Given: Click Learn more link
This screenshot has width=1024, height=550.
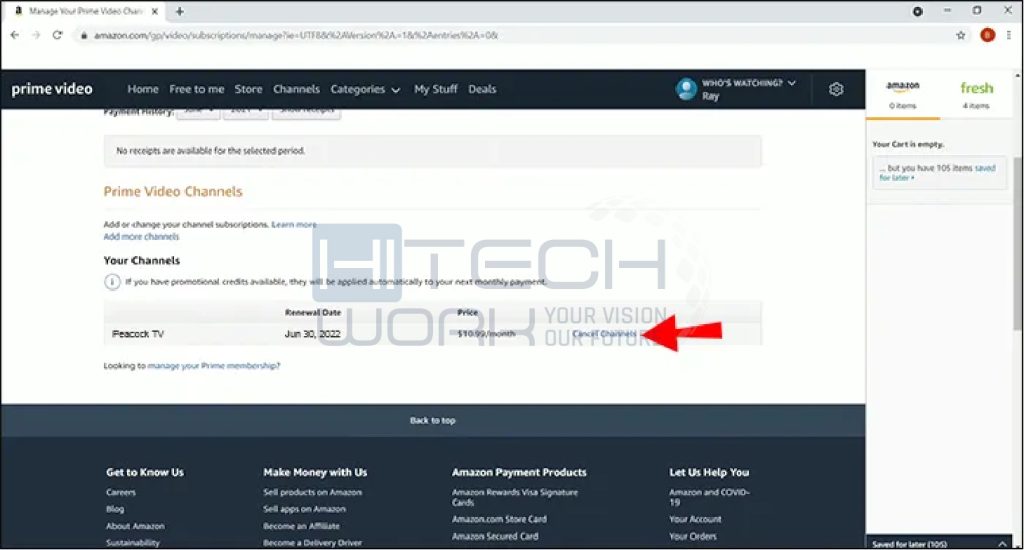Looking at the screenshot, I should [x=294, y=225].
